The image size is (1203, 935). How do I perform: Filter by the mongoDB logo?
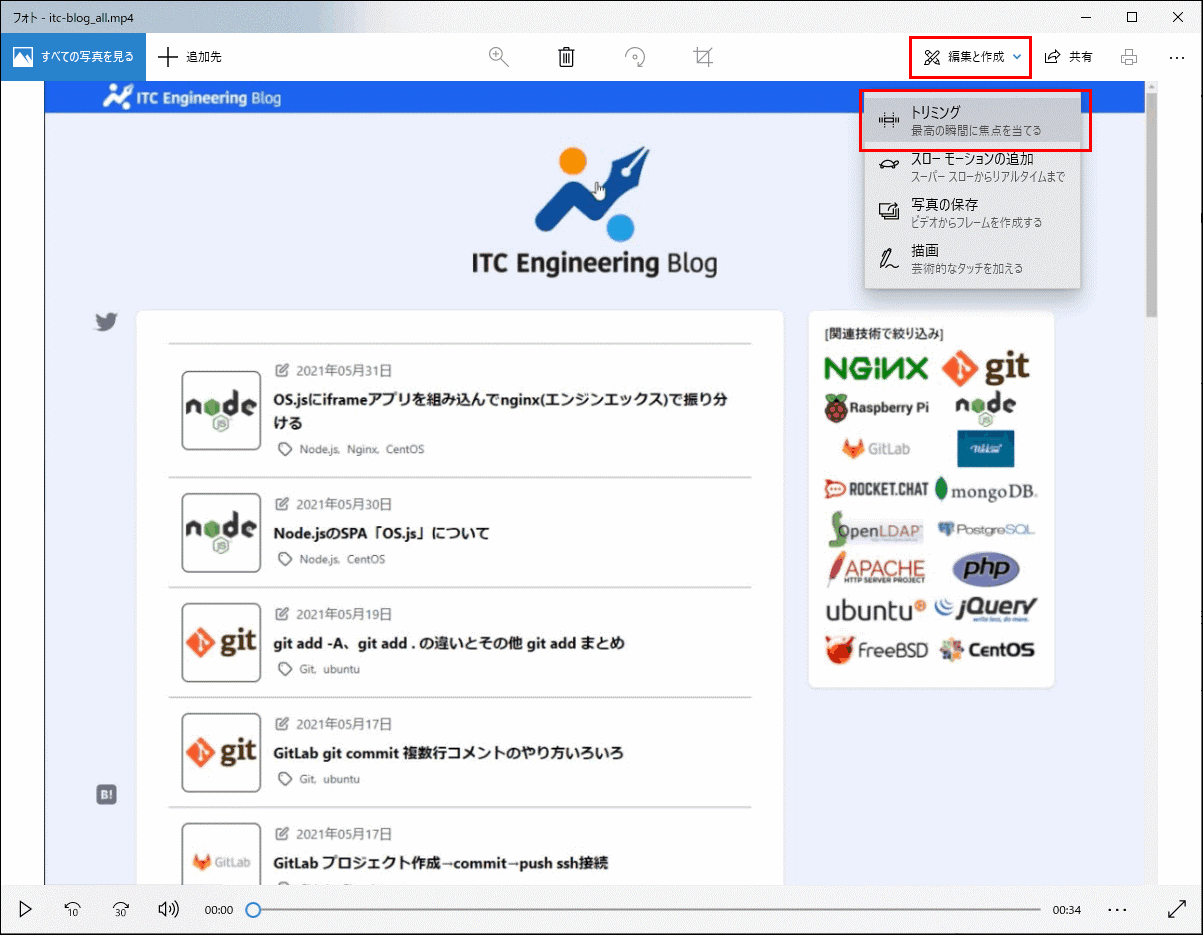pos(986,490)
